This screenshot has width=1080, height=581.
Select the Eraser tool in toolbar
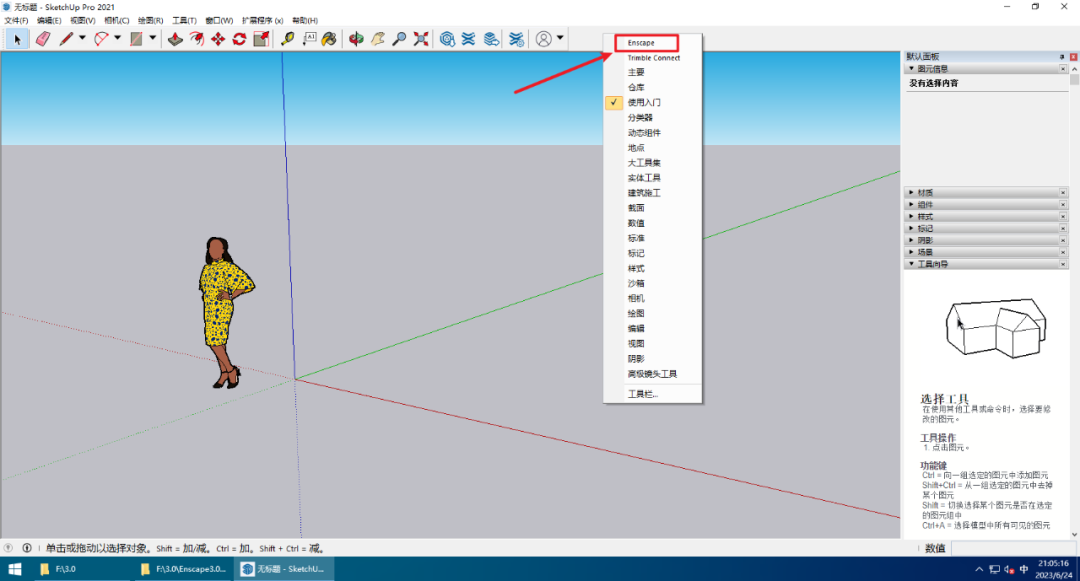(42, 39)
